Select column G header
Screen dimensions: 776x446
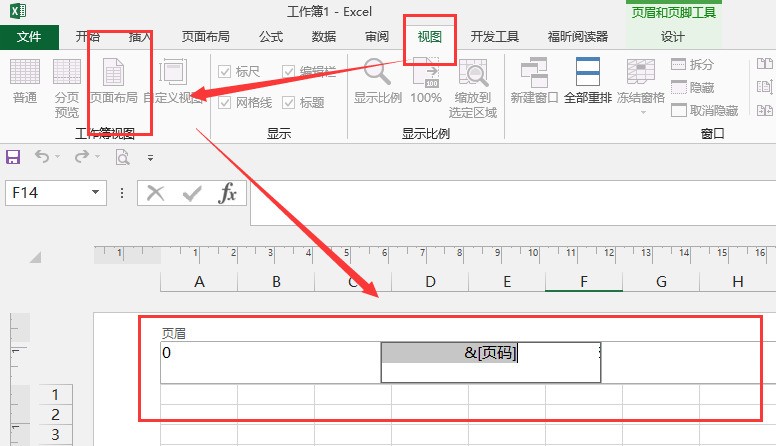pyautogui.click(x=661, y=282)
